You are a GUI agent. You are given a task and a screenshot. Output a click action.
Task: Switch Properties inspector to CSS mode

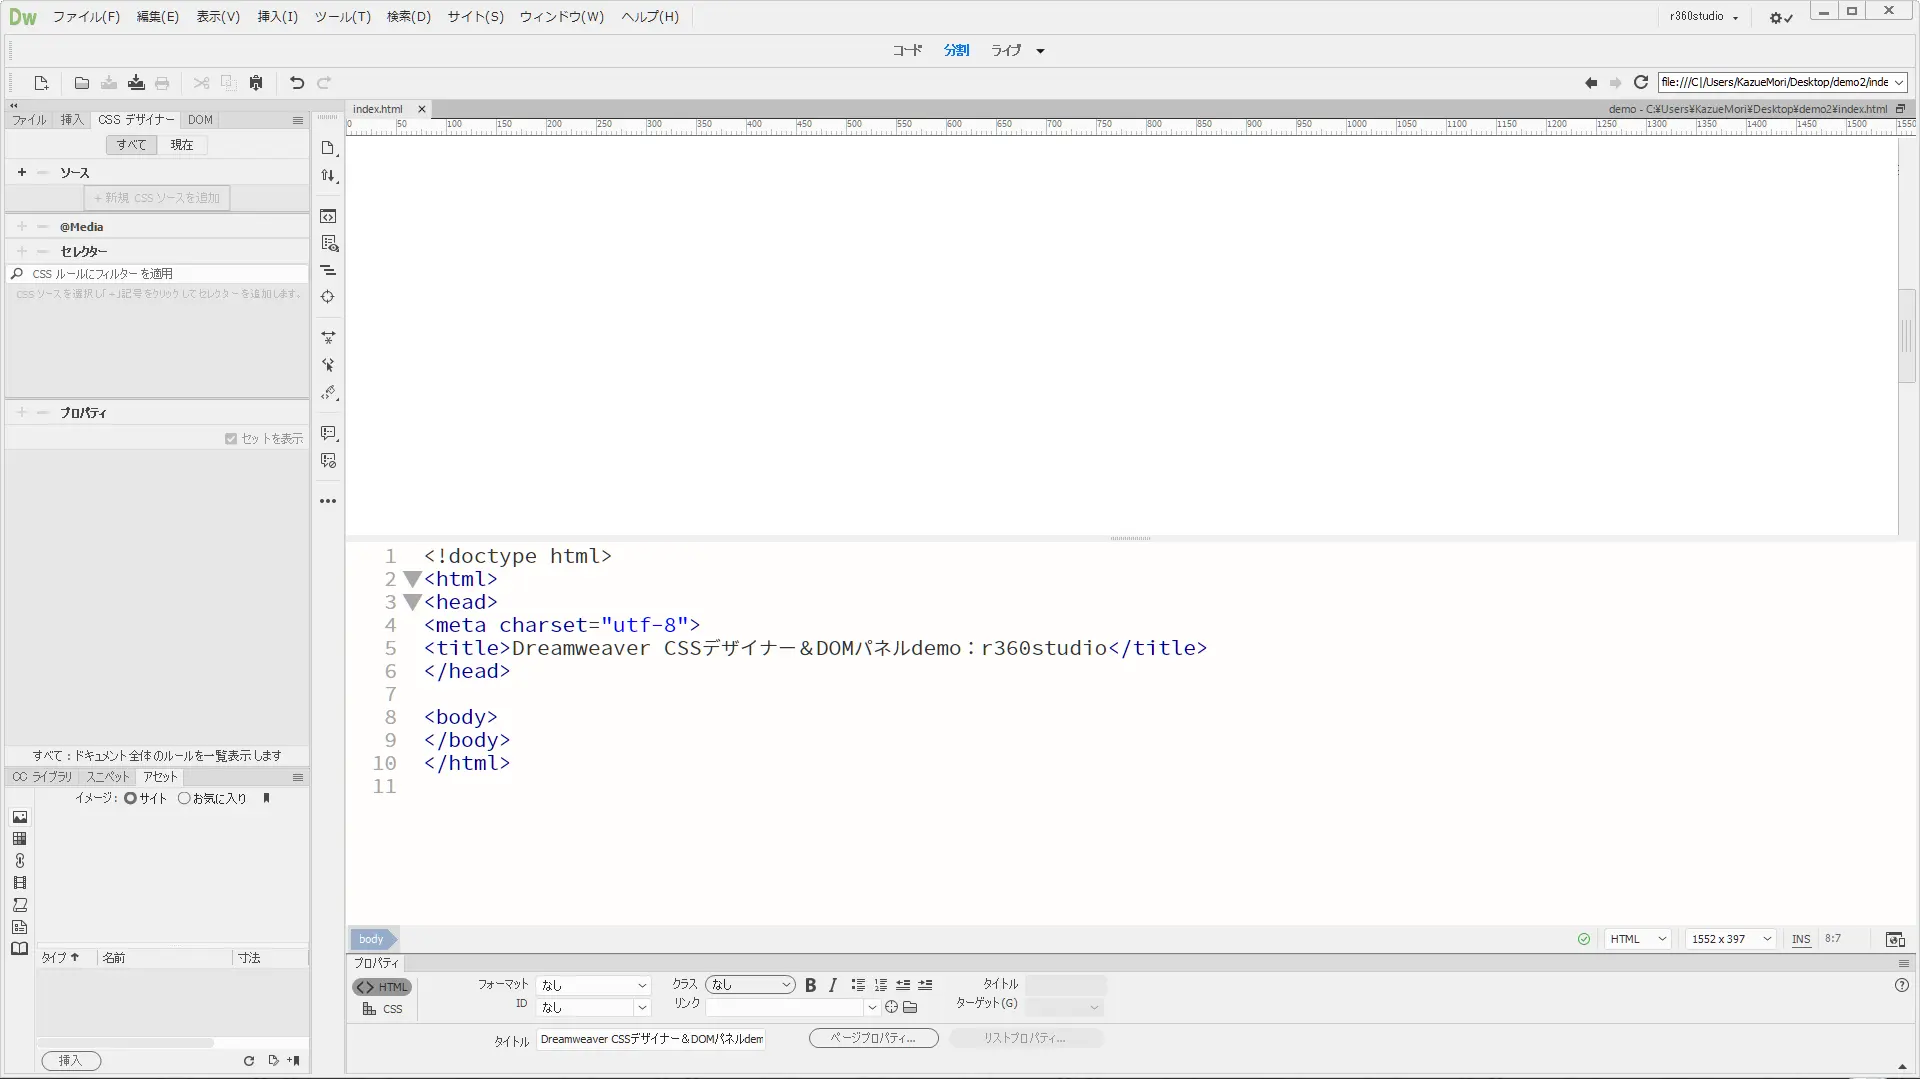382,1009
